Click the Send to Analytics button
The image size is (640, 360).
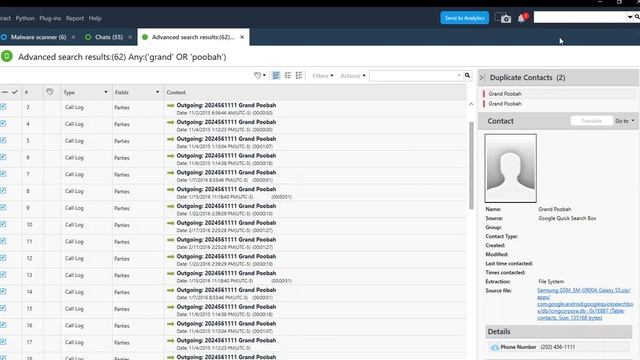(464, 18)
